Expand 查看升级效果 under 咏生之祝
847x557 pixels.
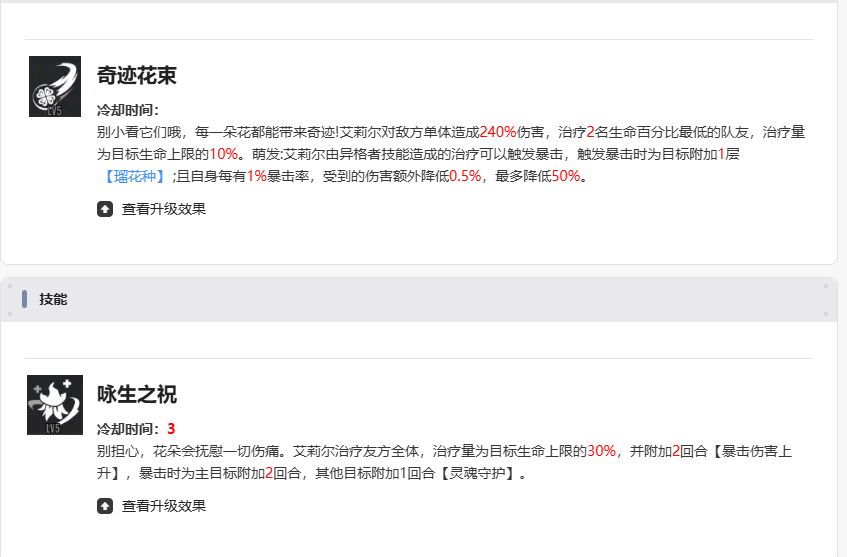(164, 506)
